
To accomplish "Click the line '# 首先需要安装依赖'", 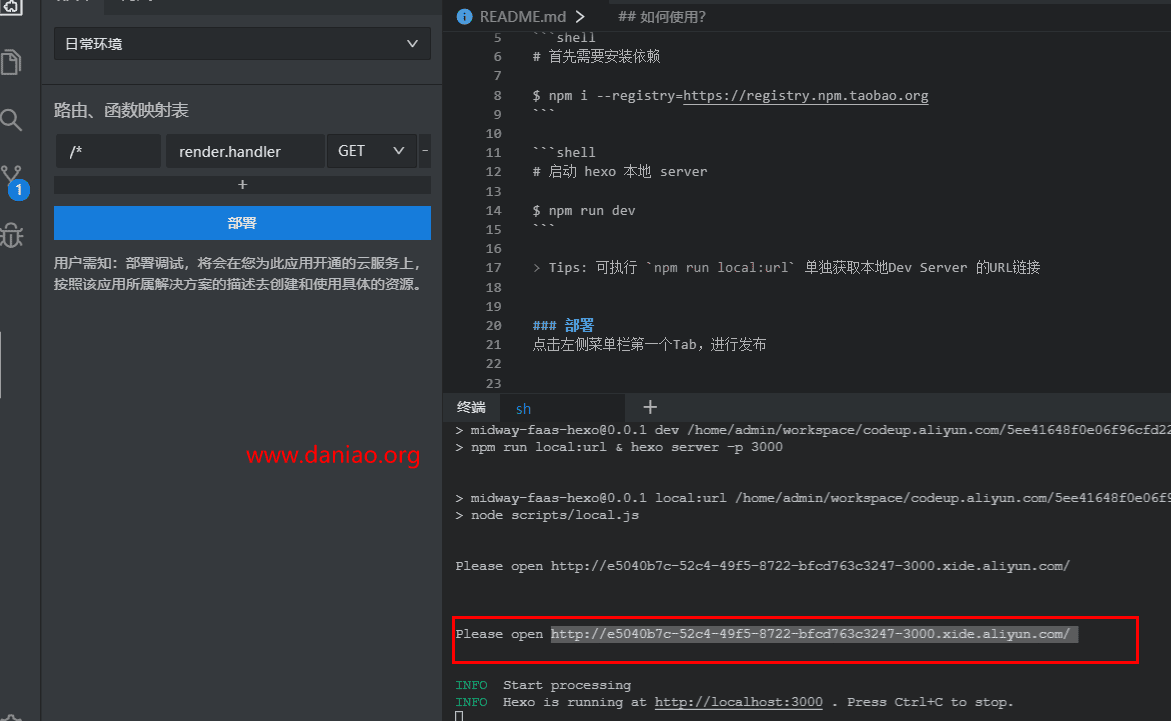I will [596, 57].
